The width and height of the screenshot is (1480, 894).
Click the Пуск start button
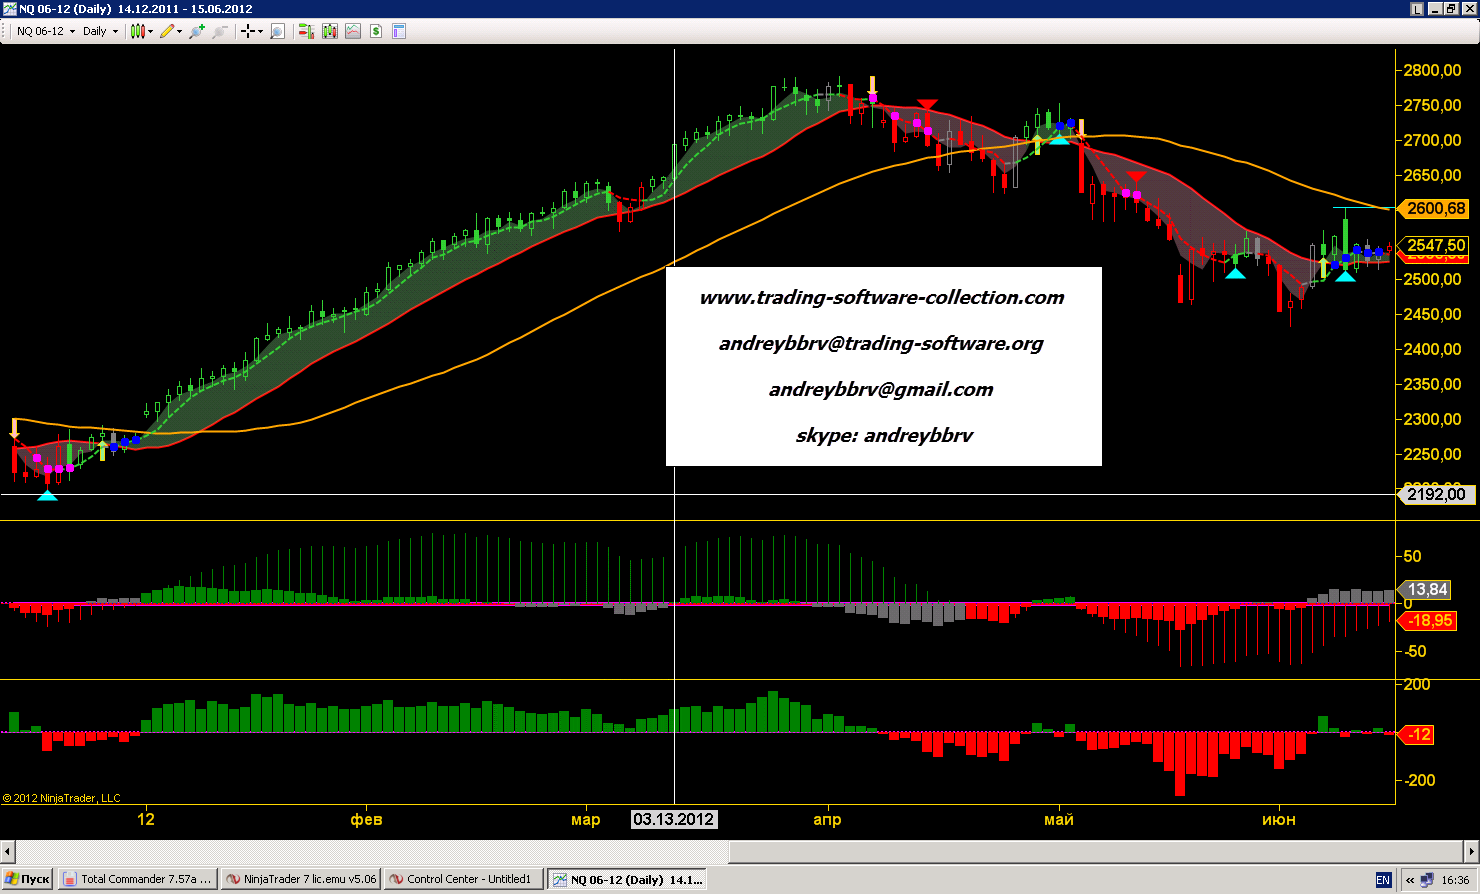pos(27,879)
